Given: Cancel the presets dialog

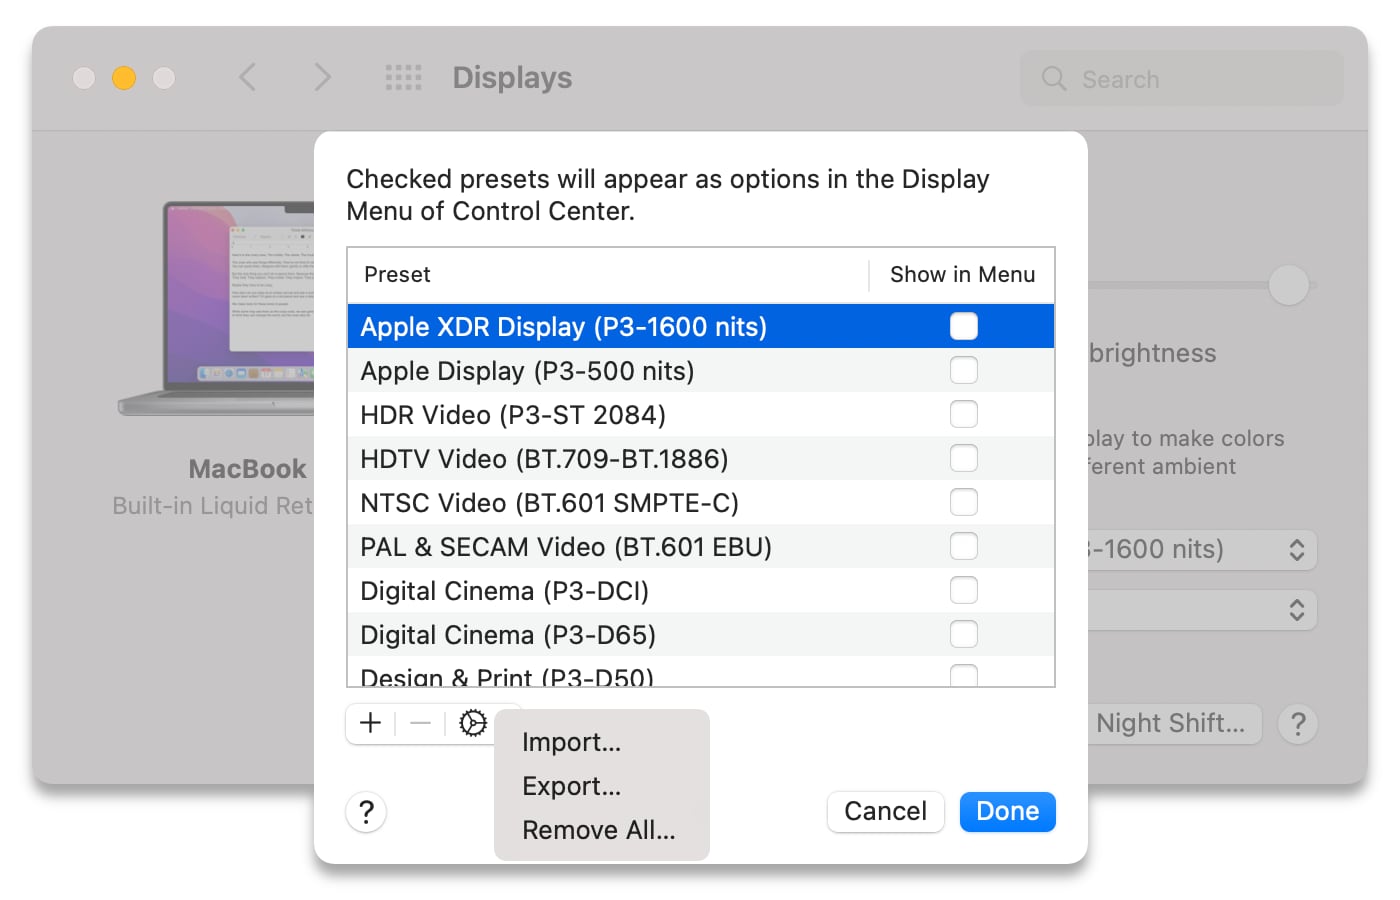Looking at the screenshot, I should click(885, 811).
